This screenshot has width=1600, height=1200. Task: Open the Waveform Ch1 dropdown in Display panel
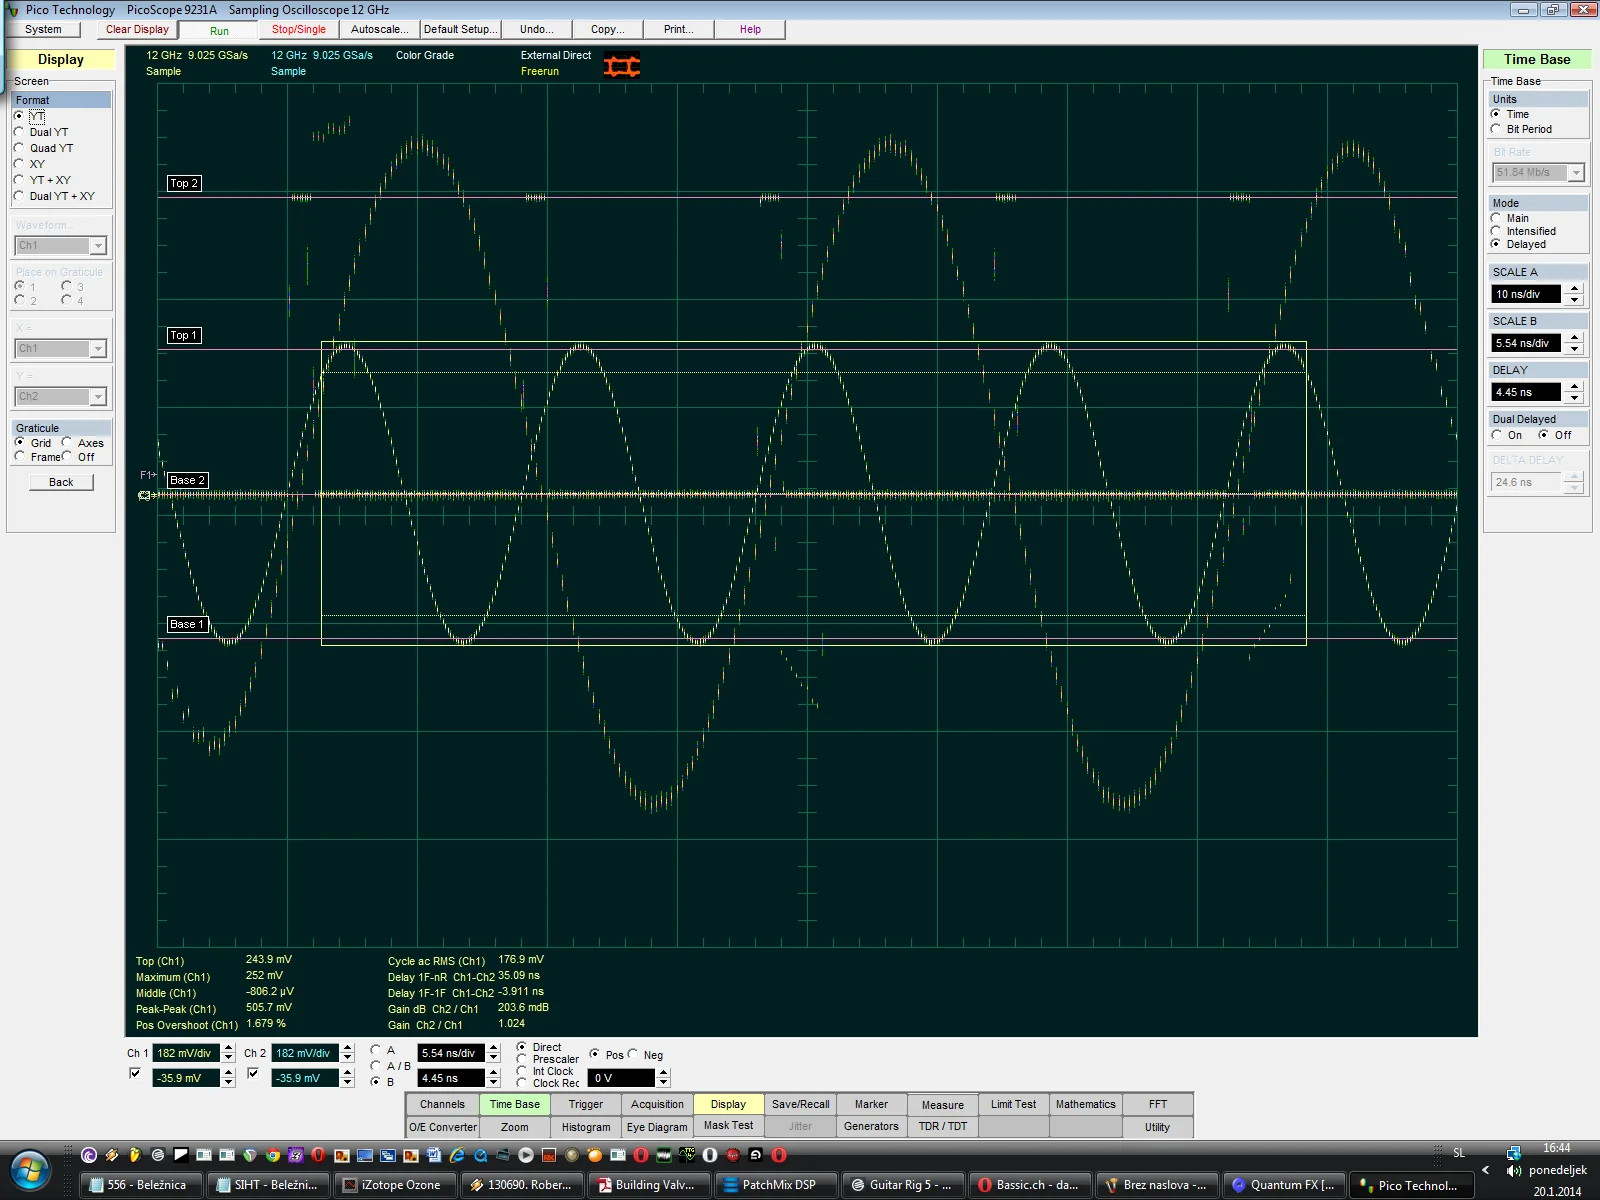click(98, 246)
